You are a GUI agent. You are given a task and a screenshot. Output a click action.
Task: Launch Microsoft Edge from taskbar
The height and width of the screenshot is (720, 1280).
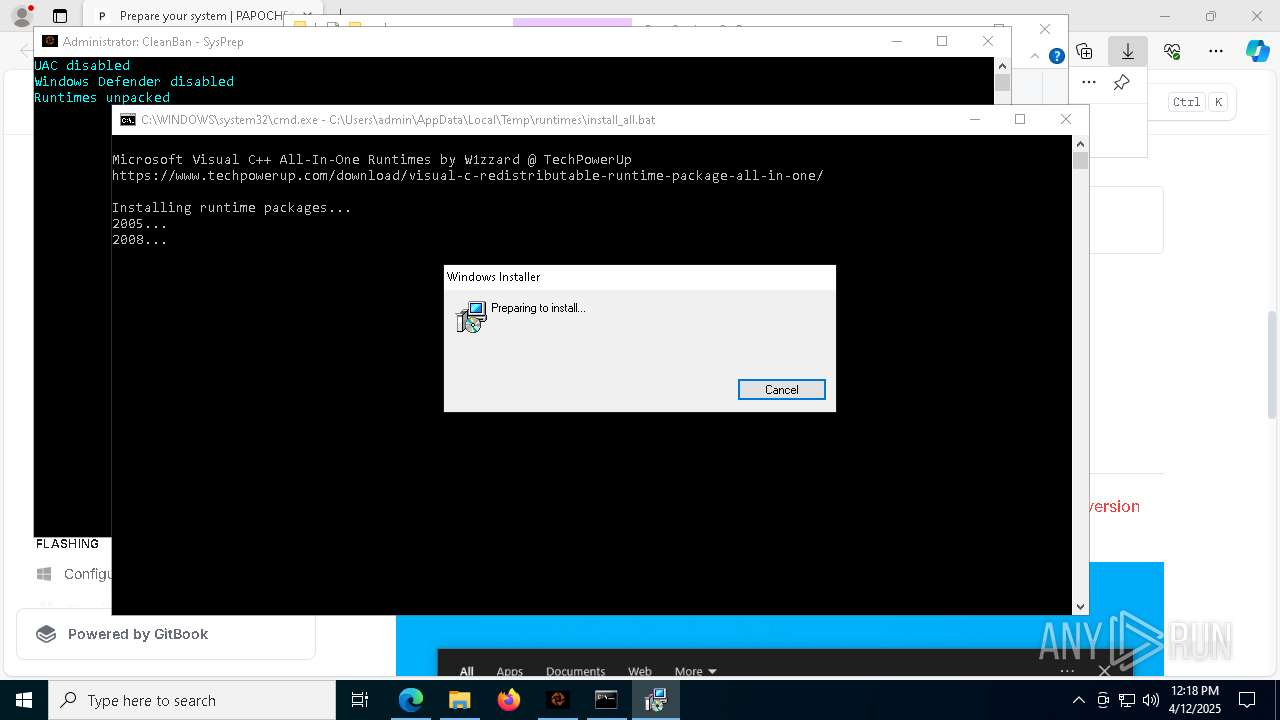(x=411, y=700)
